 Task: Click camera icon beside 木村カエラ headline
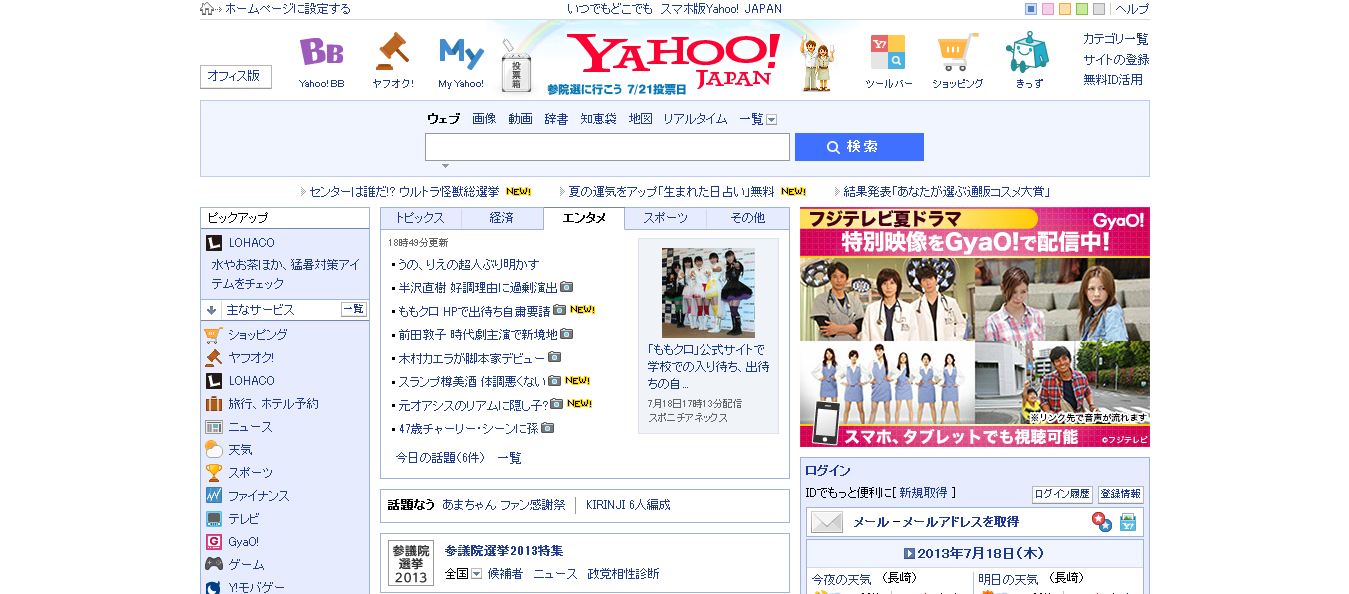click(x=554, y=357)
